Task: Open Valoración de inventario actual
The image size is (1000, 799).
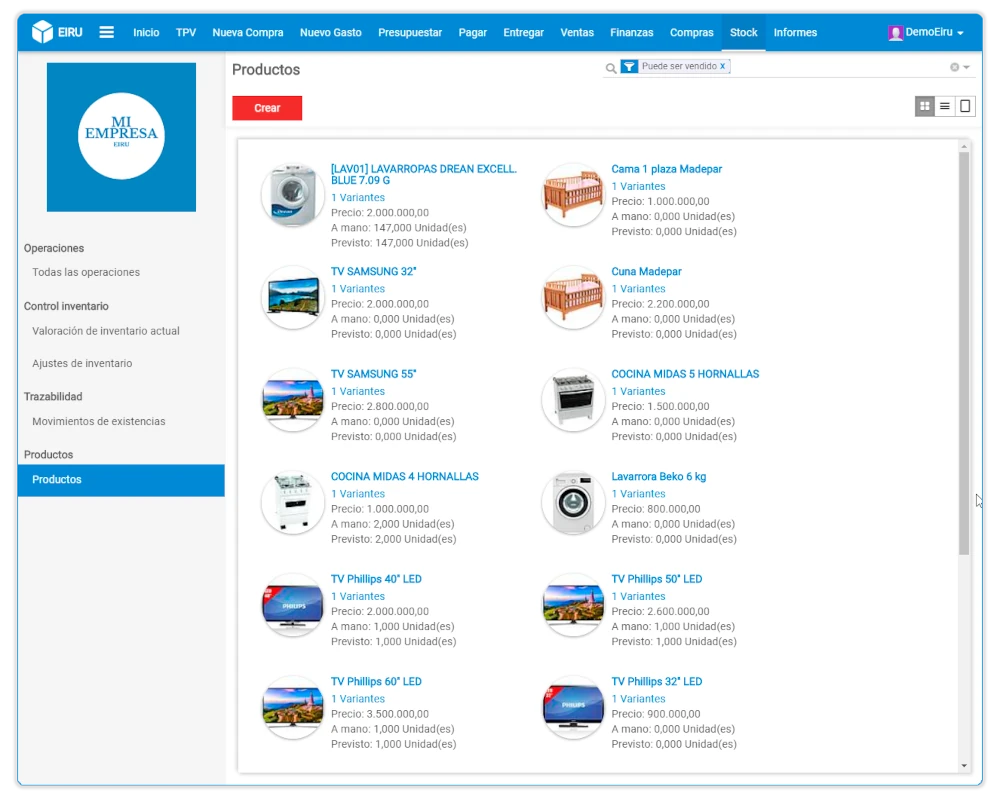Action: [x=106, y=331]
